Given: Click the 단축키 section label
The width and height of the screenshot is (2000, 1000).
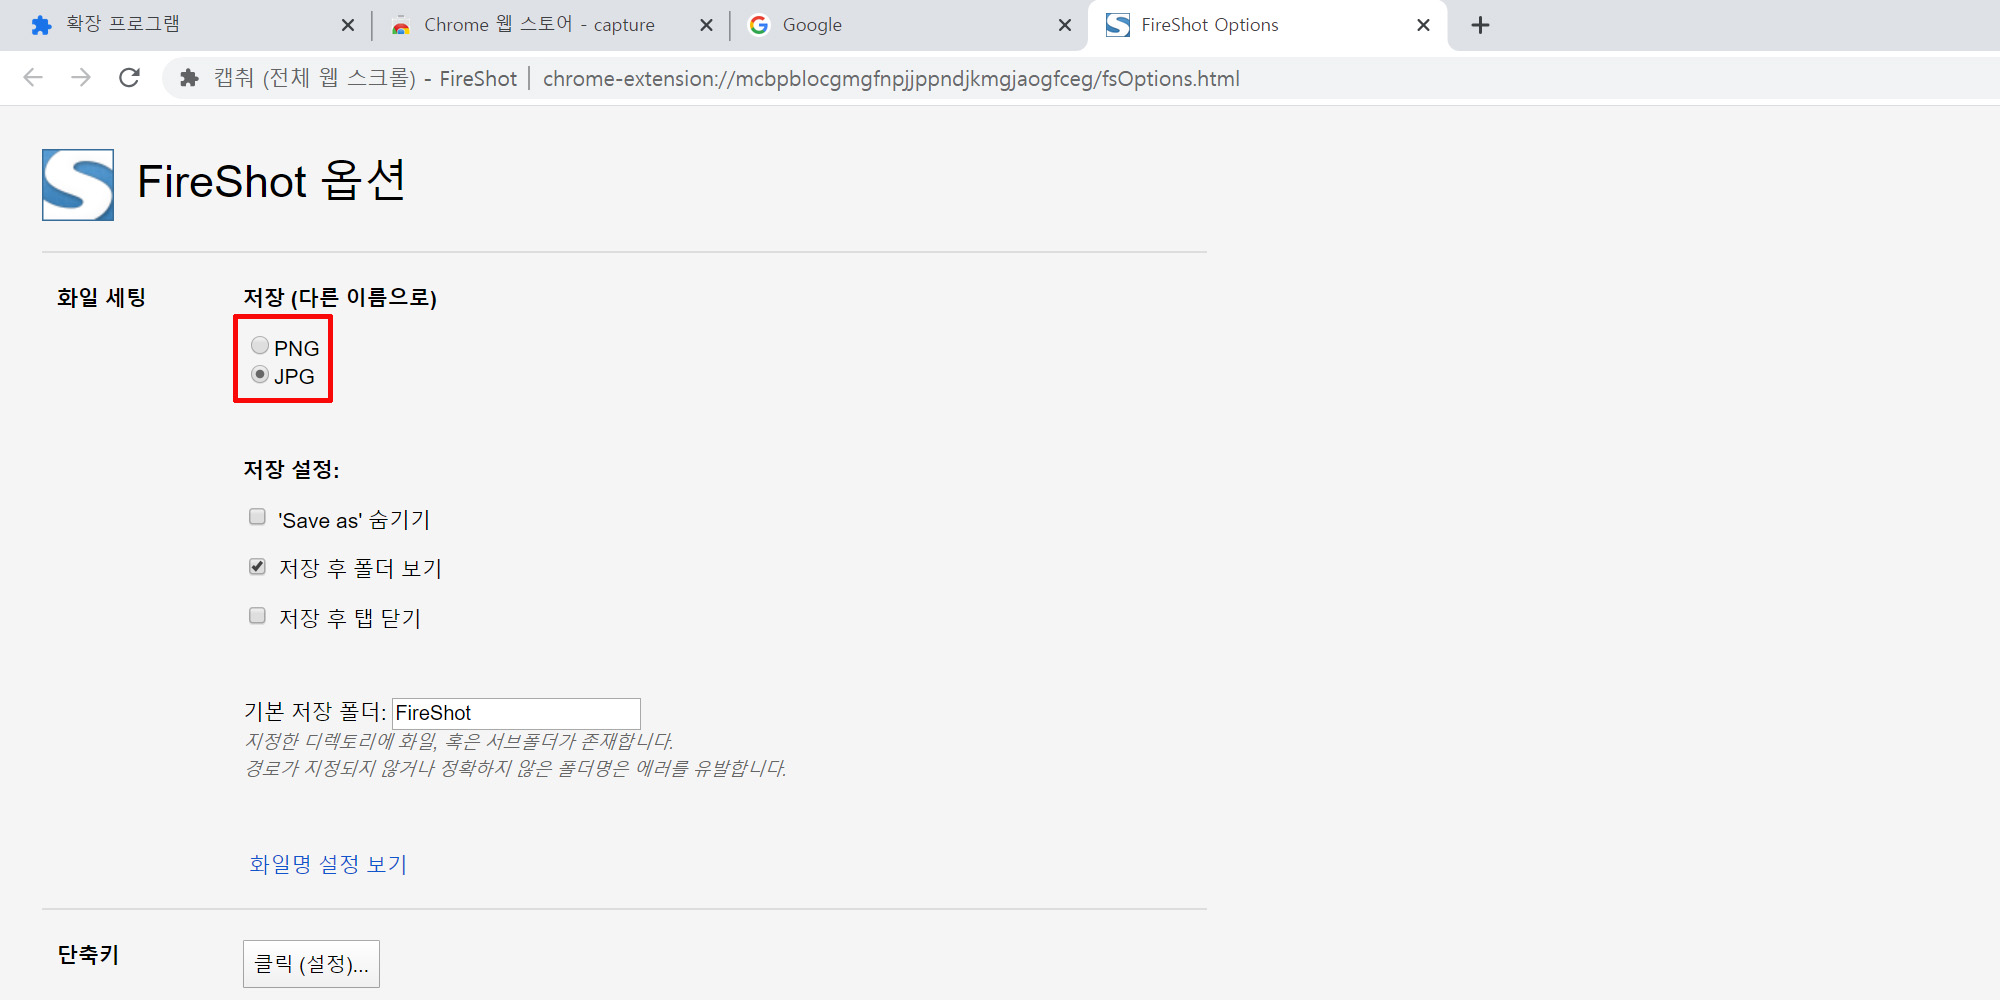Looking at the screenshot, I should point(88,955).
